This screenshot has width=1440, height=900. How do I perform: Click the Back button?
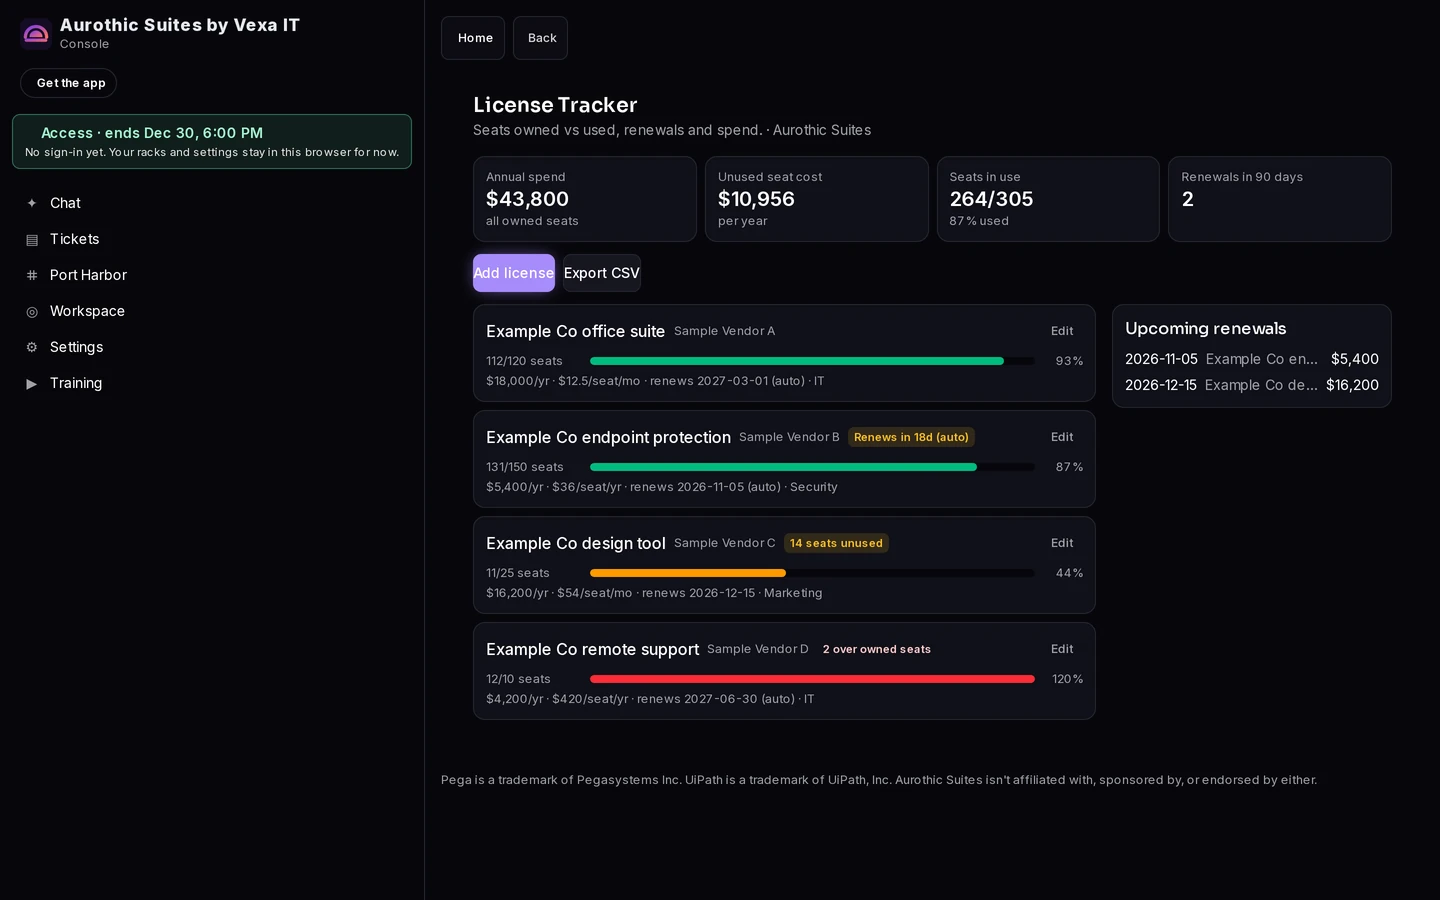540,38
